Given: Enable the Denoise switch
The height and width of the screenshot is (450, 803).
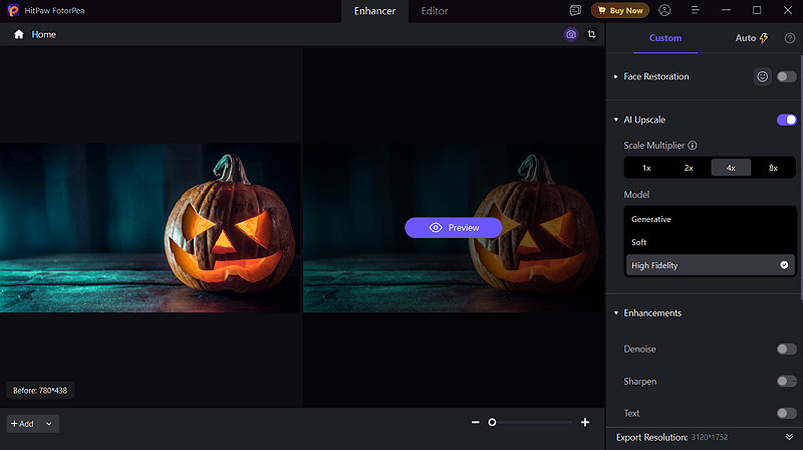Looking at the screenshot, I should 786,349.
